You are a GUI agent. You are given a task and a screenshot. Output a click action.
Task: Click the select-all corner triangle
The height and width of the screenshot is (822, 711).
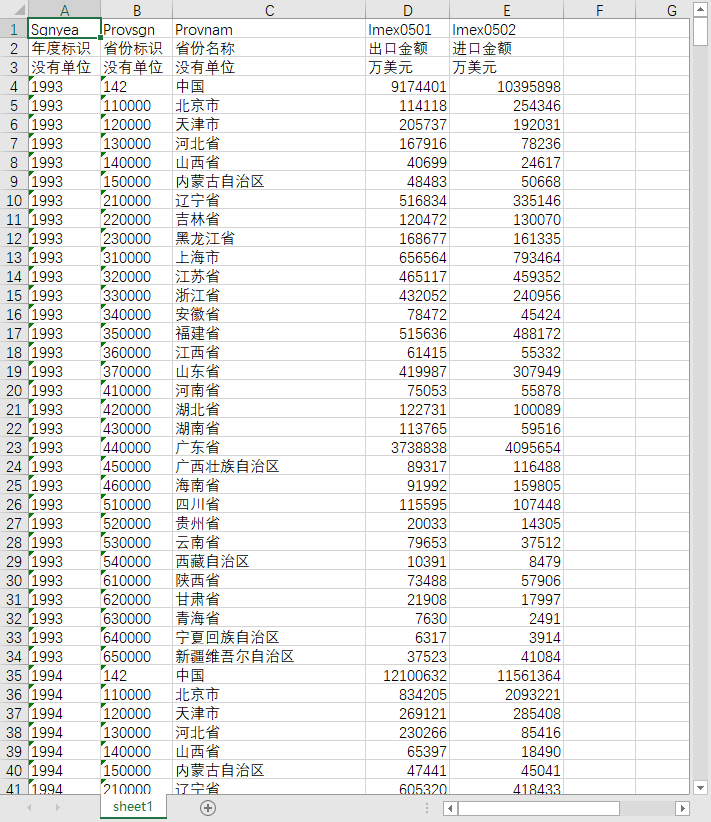coord(19,10)
